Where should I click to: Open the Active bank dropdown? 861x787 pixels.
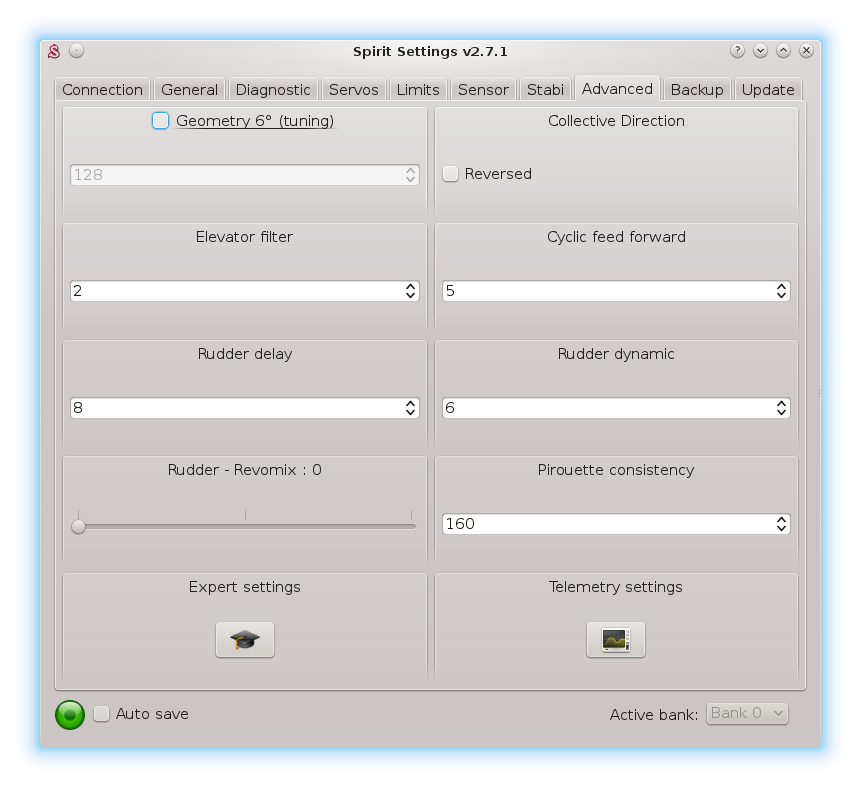(747, 713)
